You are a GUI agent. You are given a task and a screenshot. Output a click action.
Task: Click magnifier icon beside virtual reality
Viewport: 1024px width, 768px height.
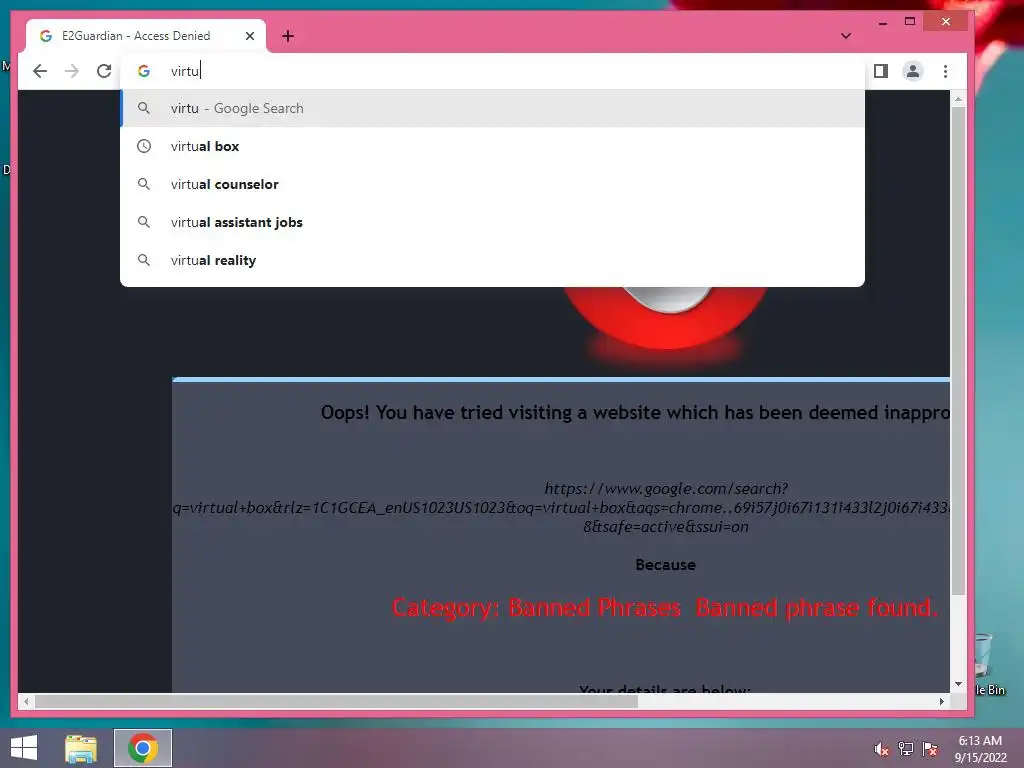(144, 260)
